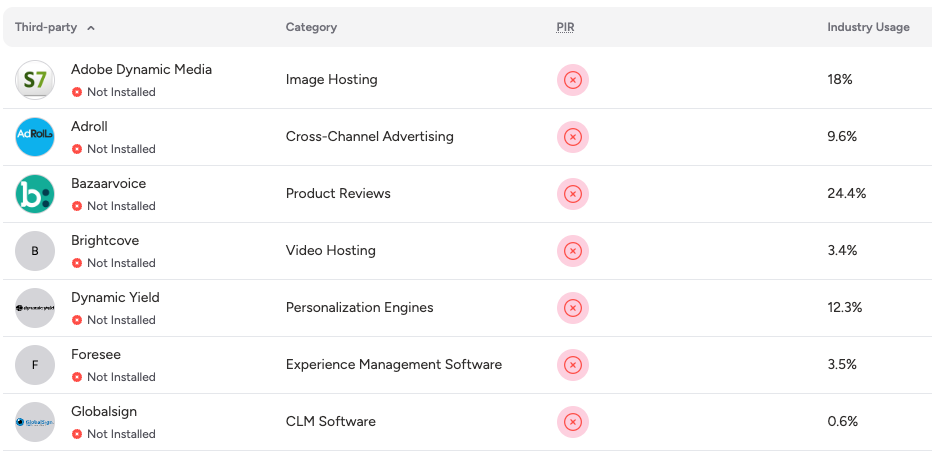Click the PIR column header
The width and height of the screenshot is (932, 458).
click(565, 27)
